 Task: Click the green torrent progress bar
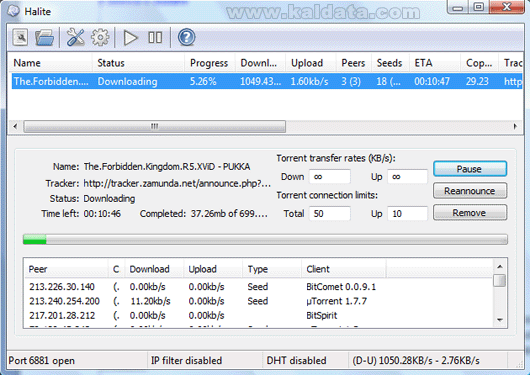pos(265,239)
